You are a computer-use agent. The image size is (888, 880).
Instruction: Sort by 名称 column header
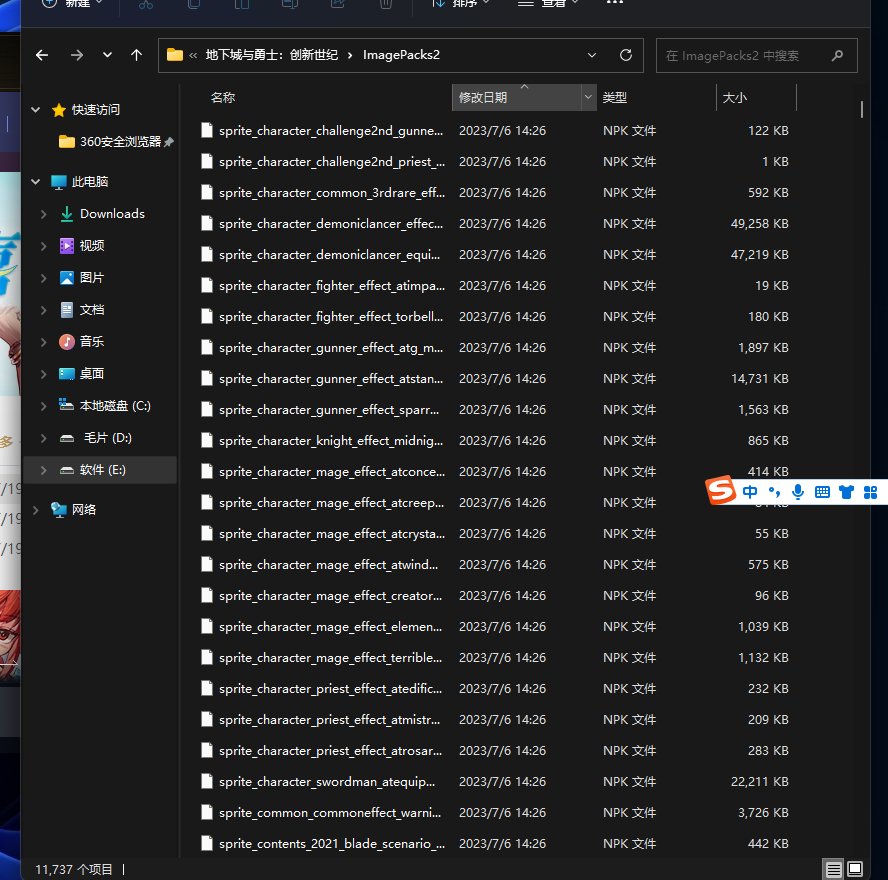tap(223, 97)
